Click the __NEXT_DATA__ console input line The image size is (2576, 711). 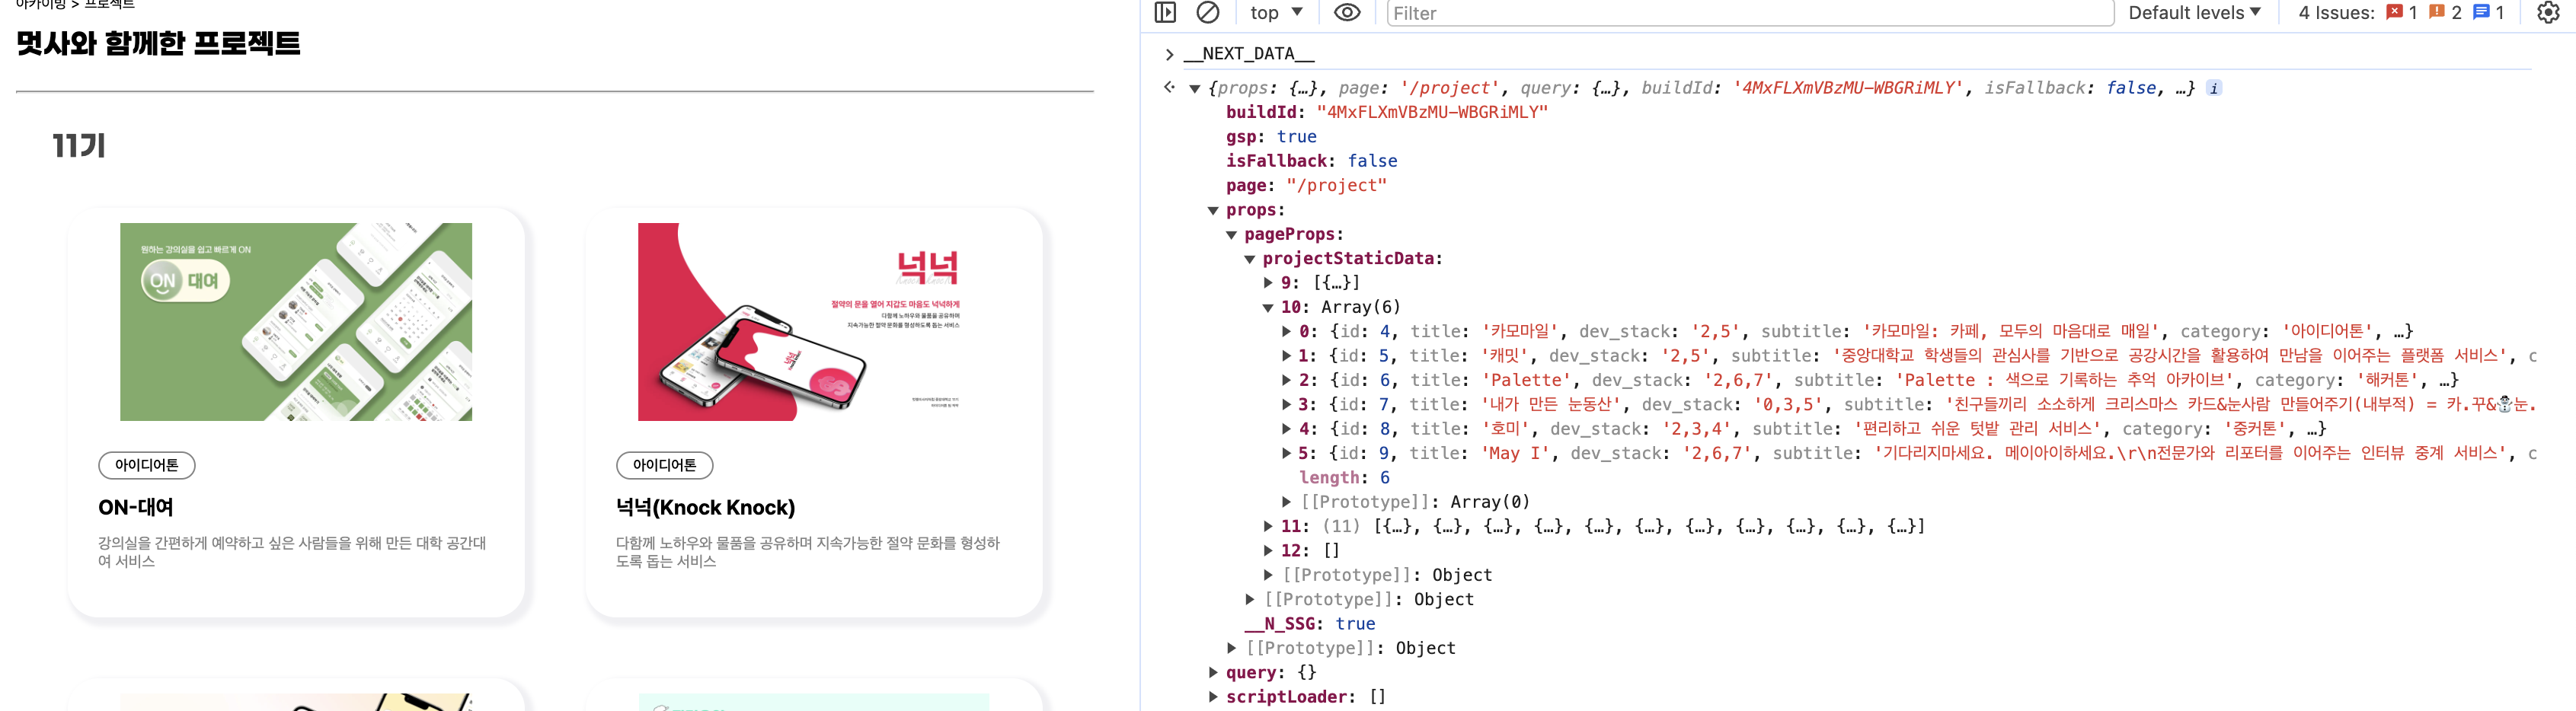point(1248,54)
